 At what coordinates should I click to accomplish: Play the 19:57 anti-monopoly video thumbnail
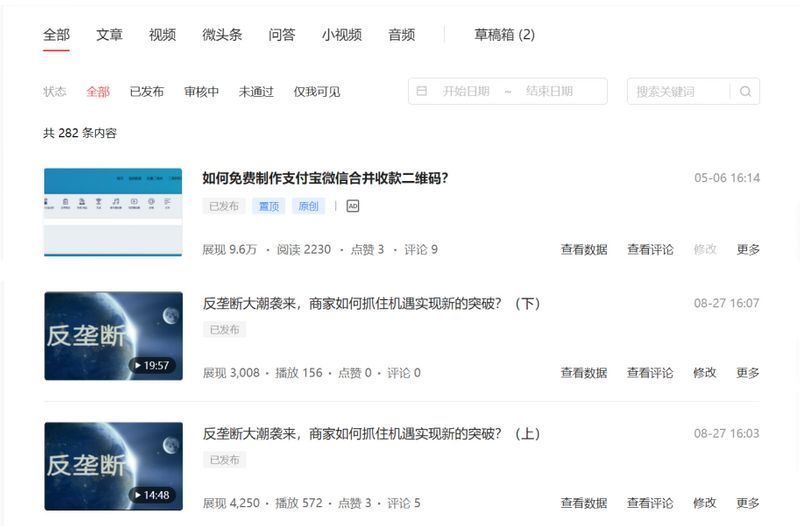pyautogui.click(x=113, y=336)
